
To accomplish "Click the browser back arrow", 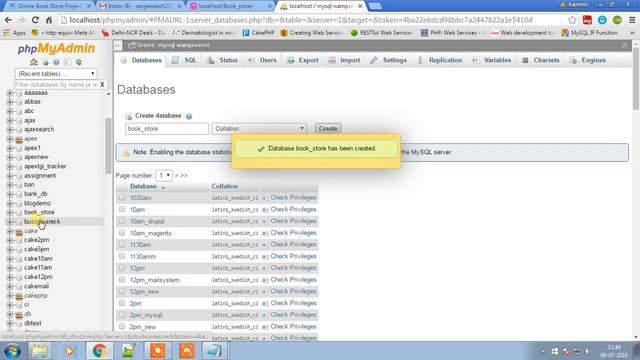I will (8, 20).
